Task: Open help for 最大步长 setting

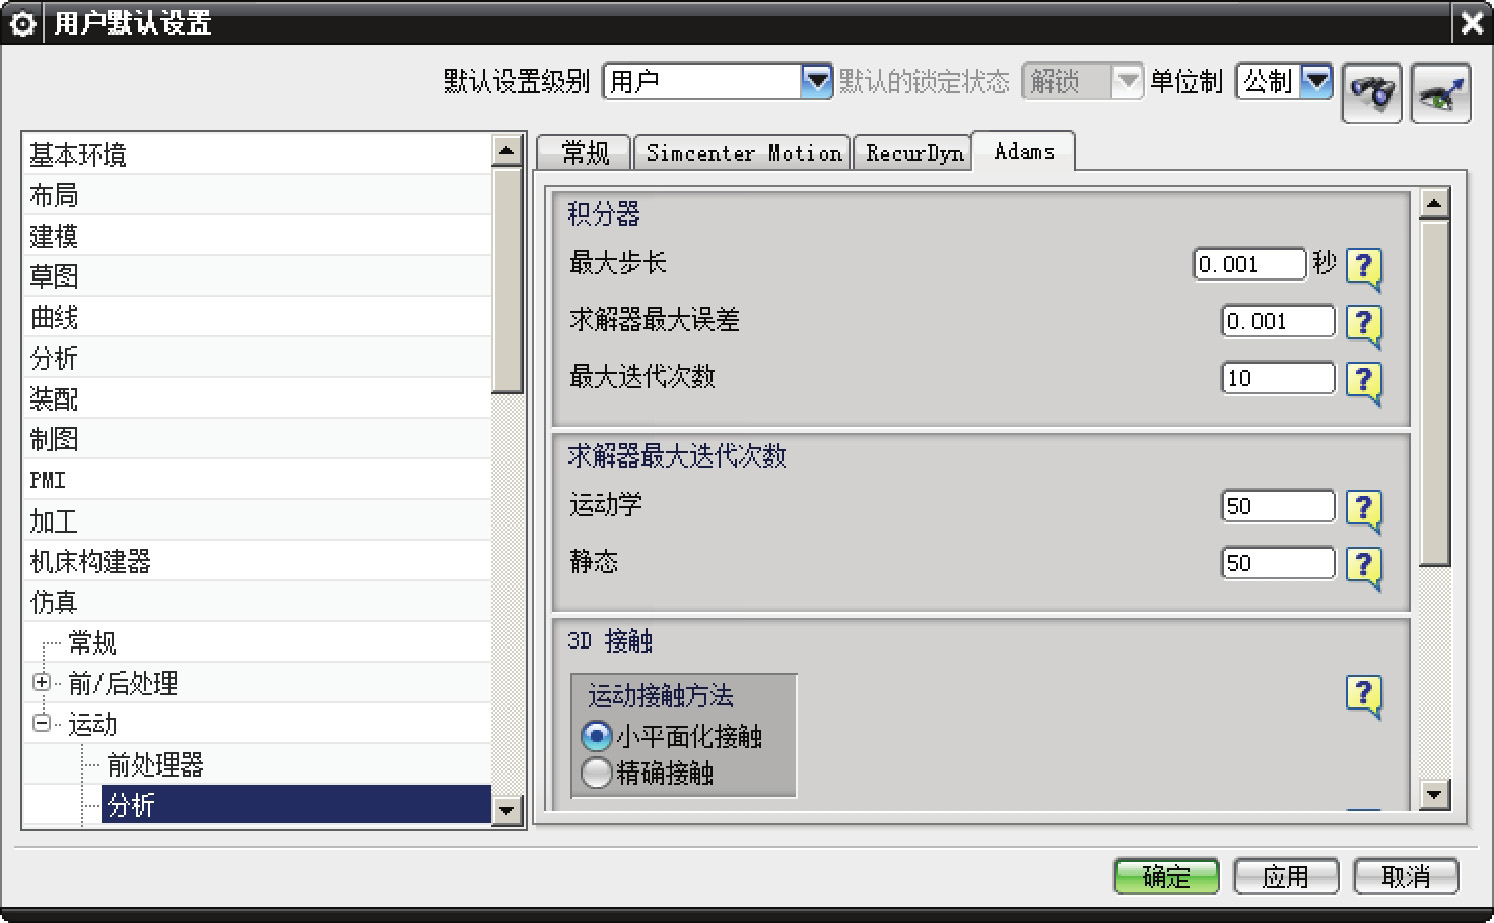Action: (x=1364, y=266)
